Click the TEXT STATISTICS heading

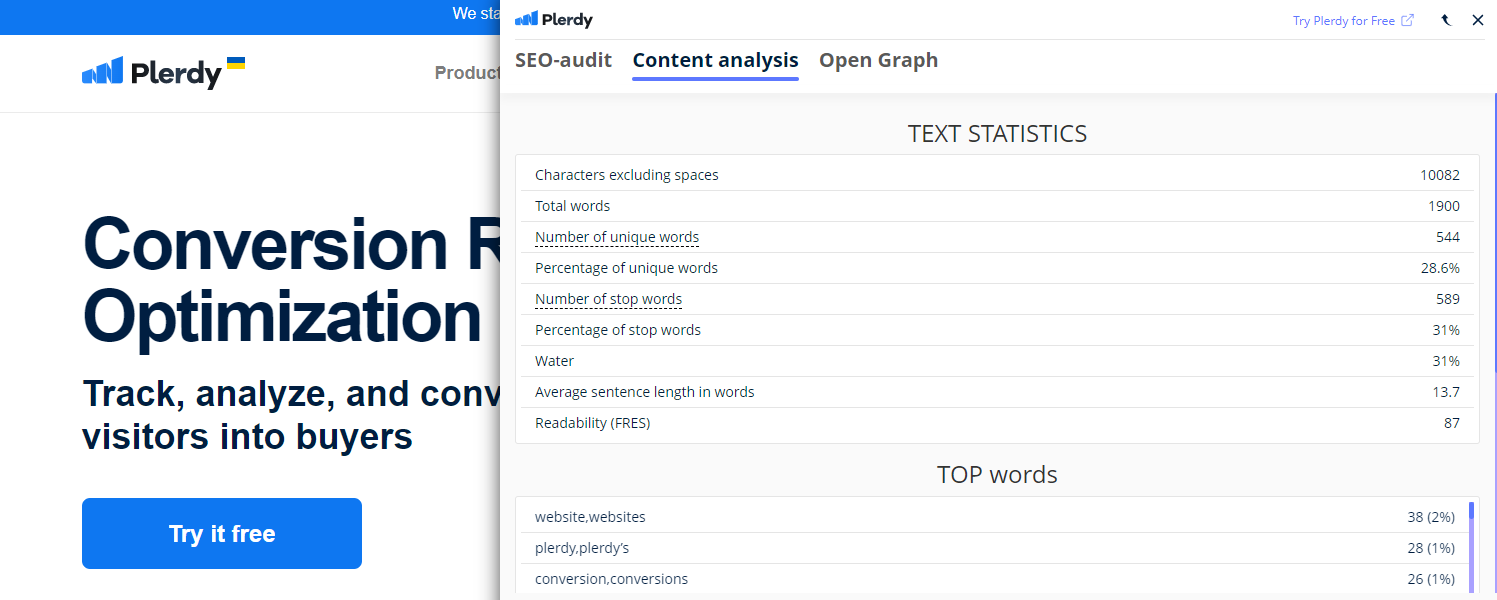[997, 134]
